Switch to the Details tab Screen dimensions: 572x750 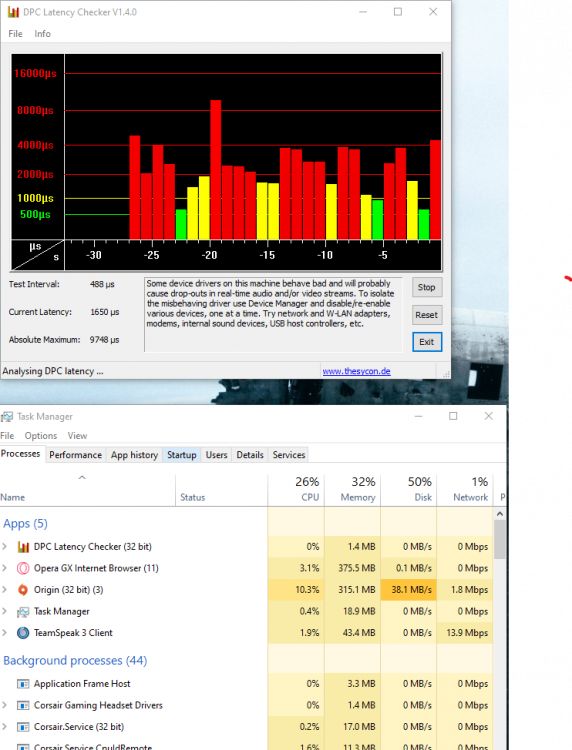tap(250, 455)
